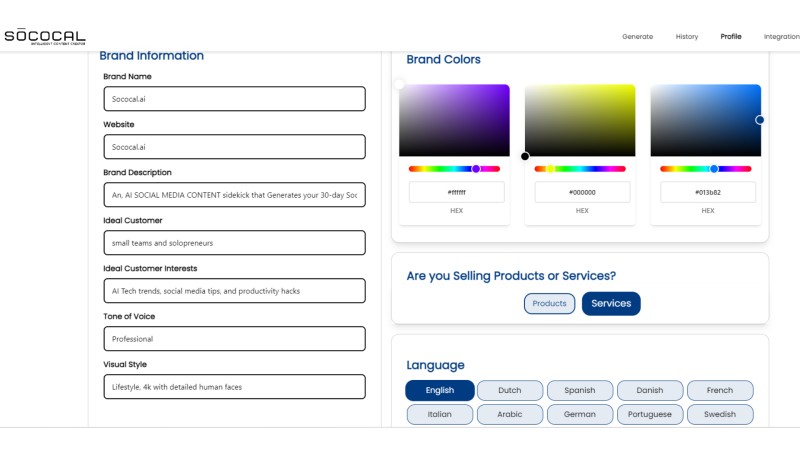
Task: Click the yellow color picker area
Action: pyautogui.click(x=580, y=120)
